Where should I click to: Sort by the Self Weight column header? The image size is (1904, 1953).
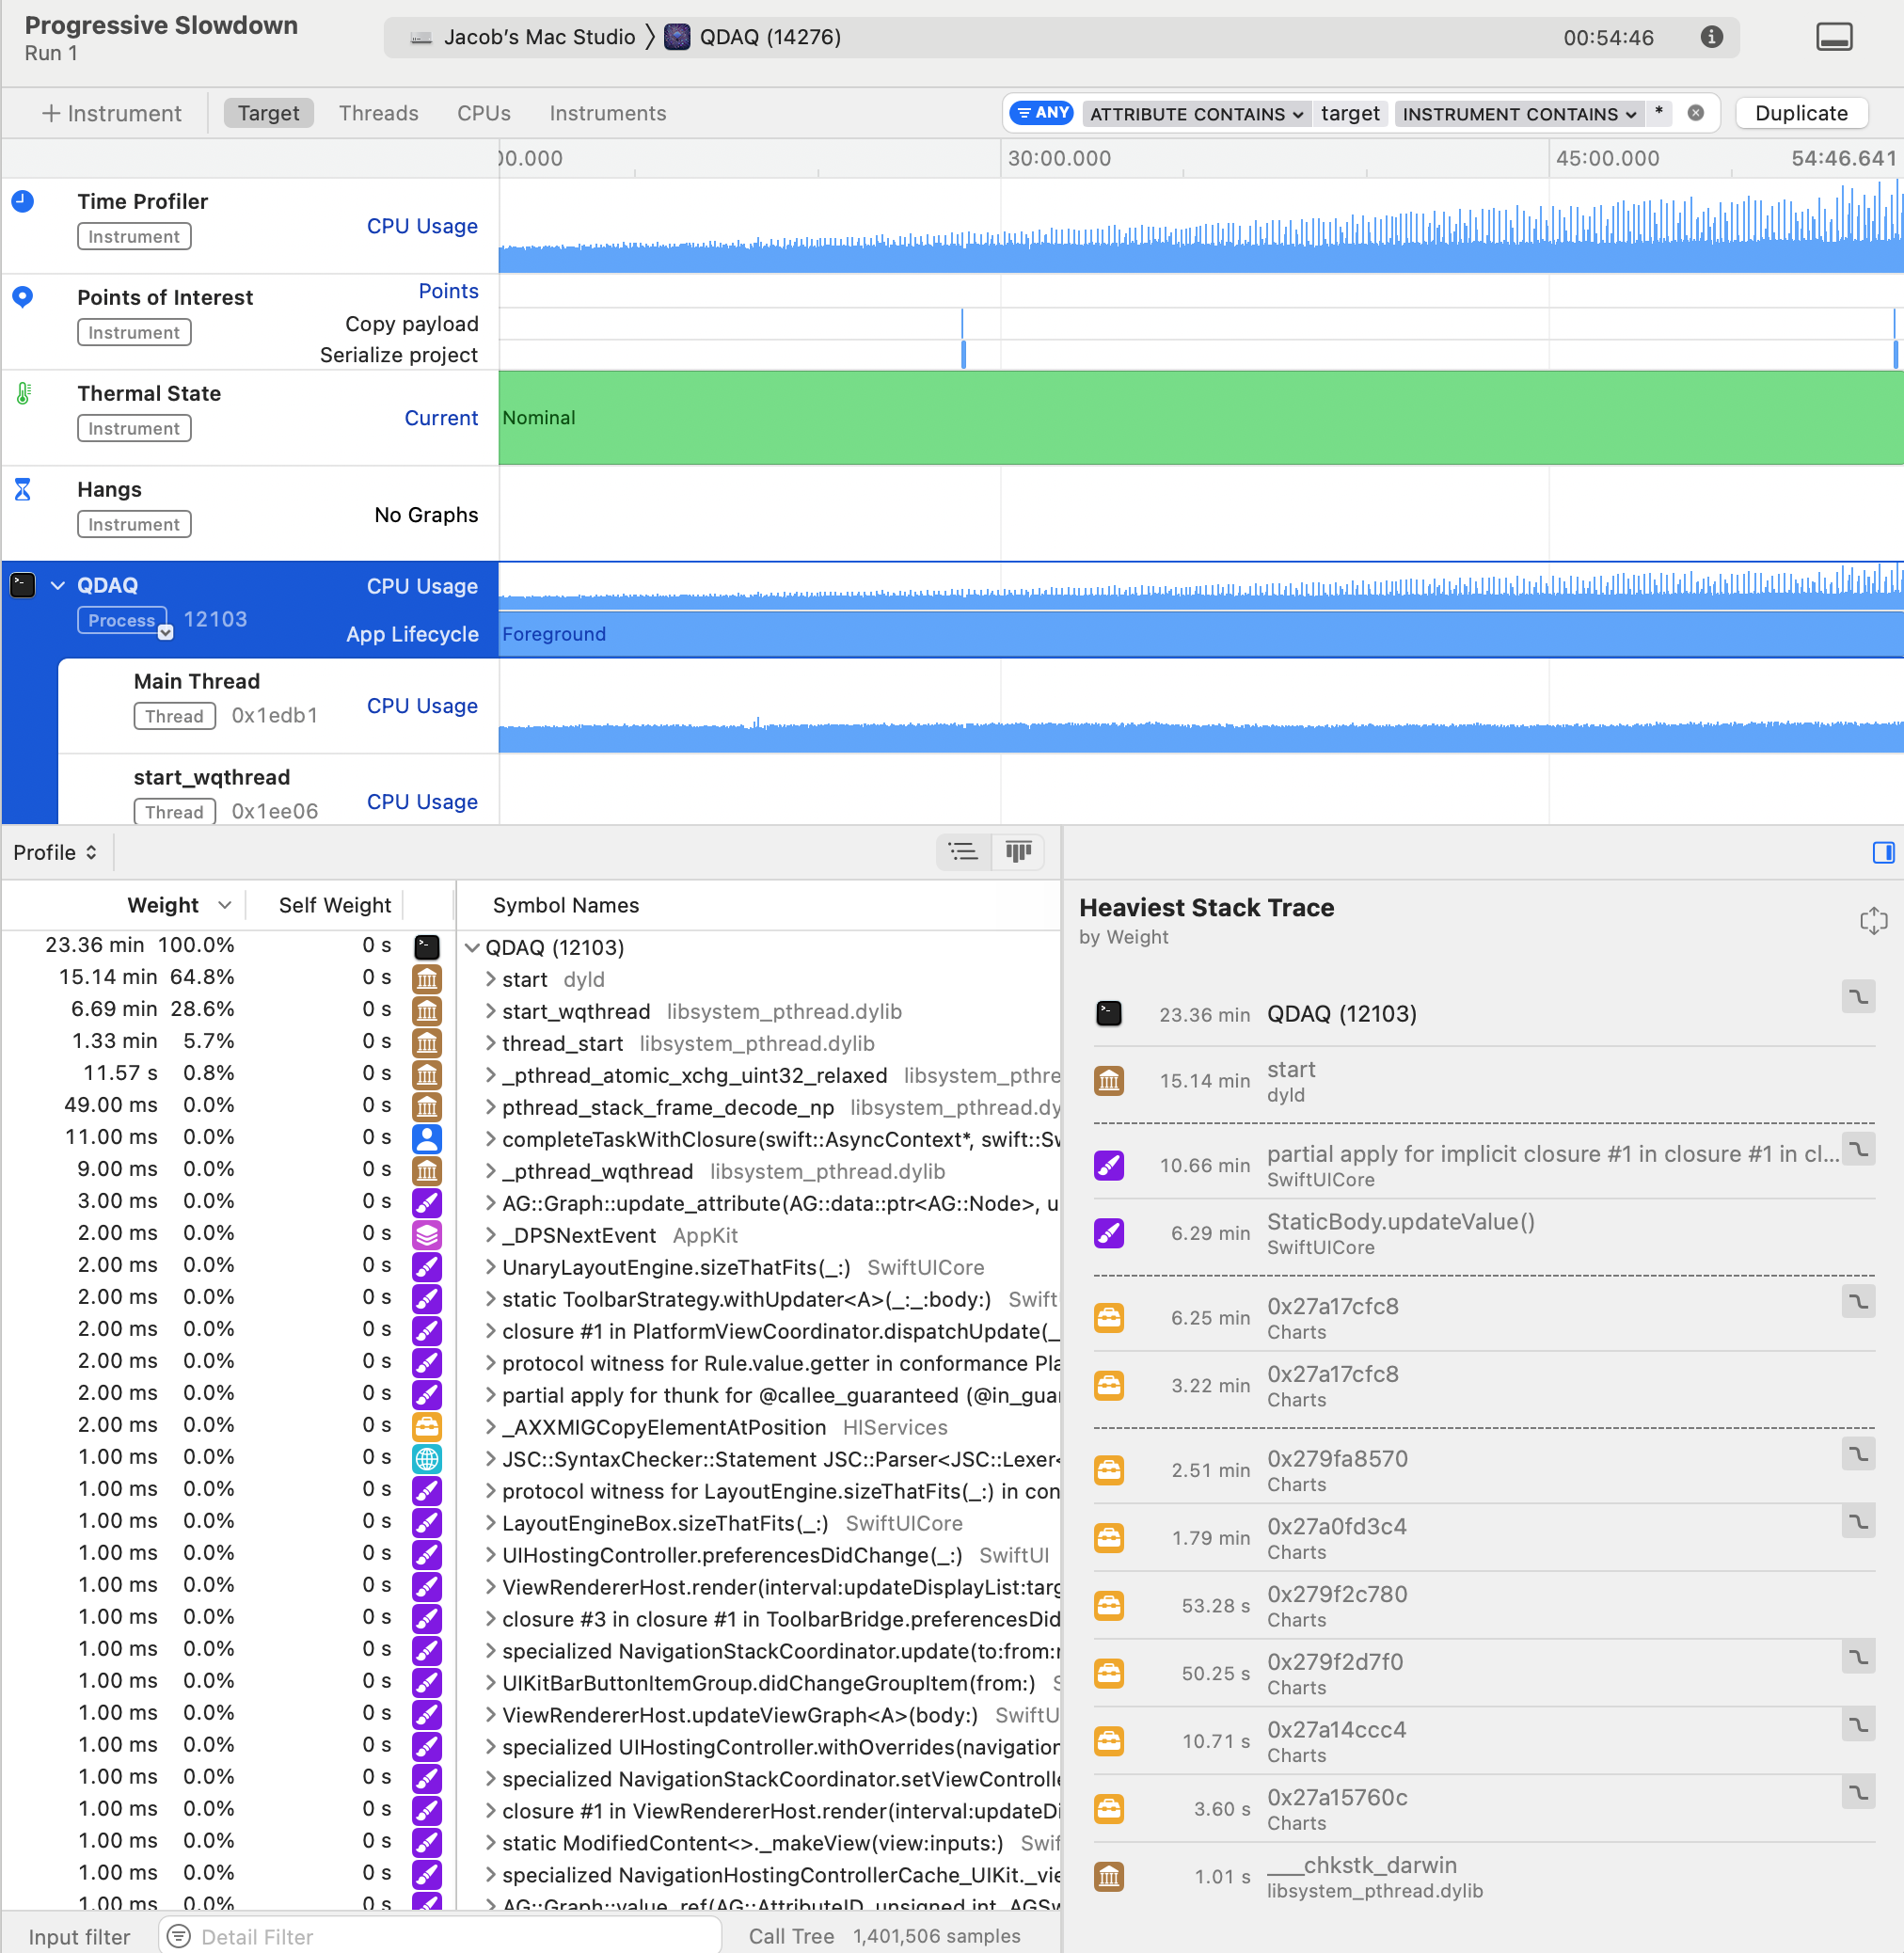pos(334,905)
